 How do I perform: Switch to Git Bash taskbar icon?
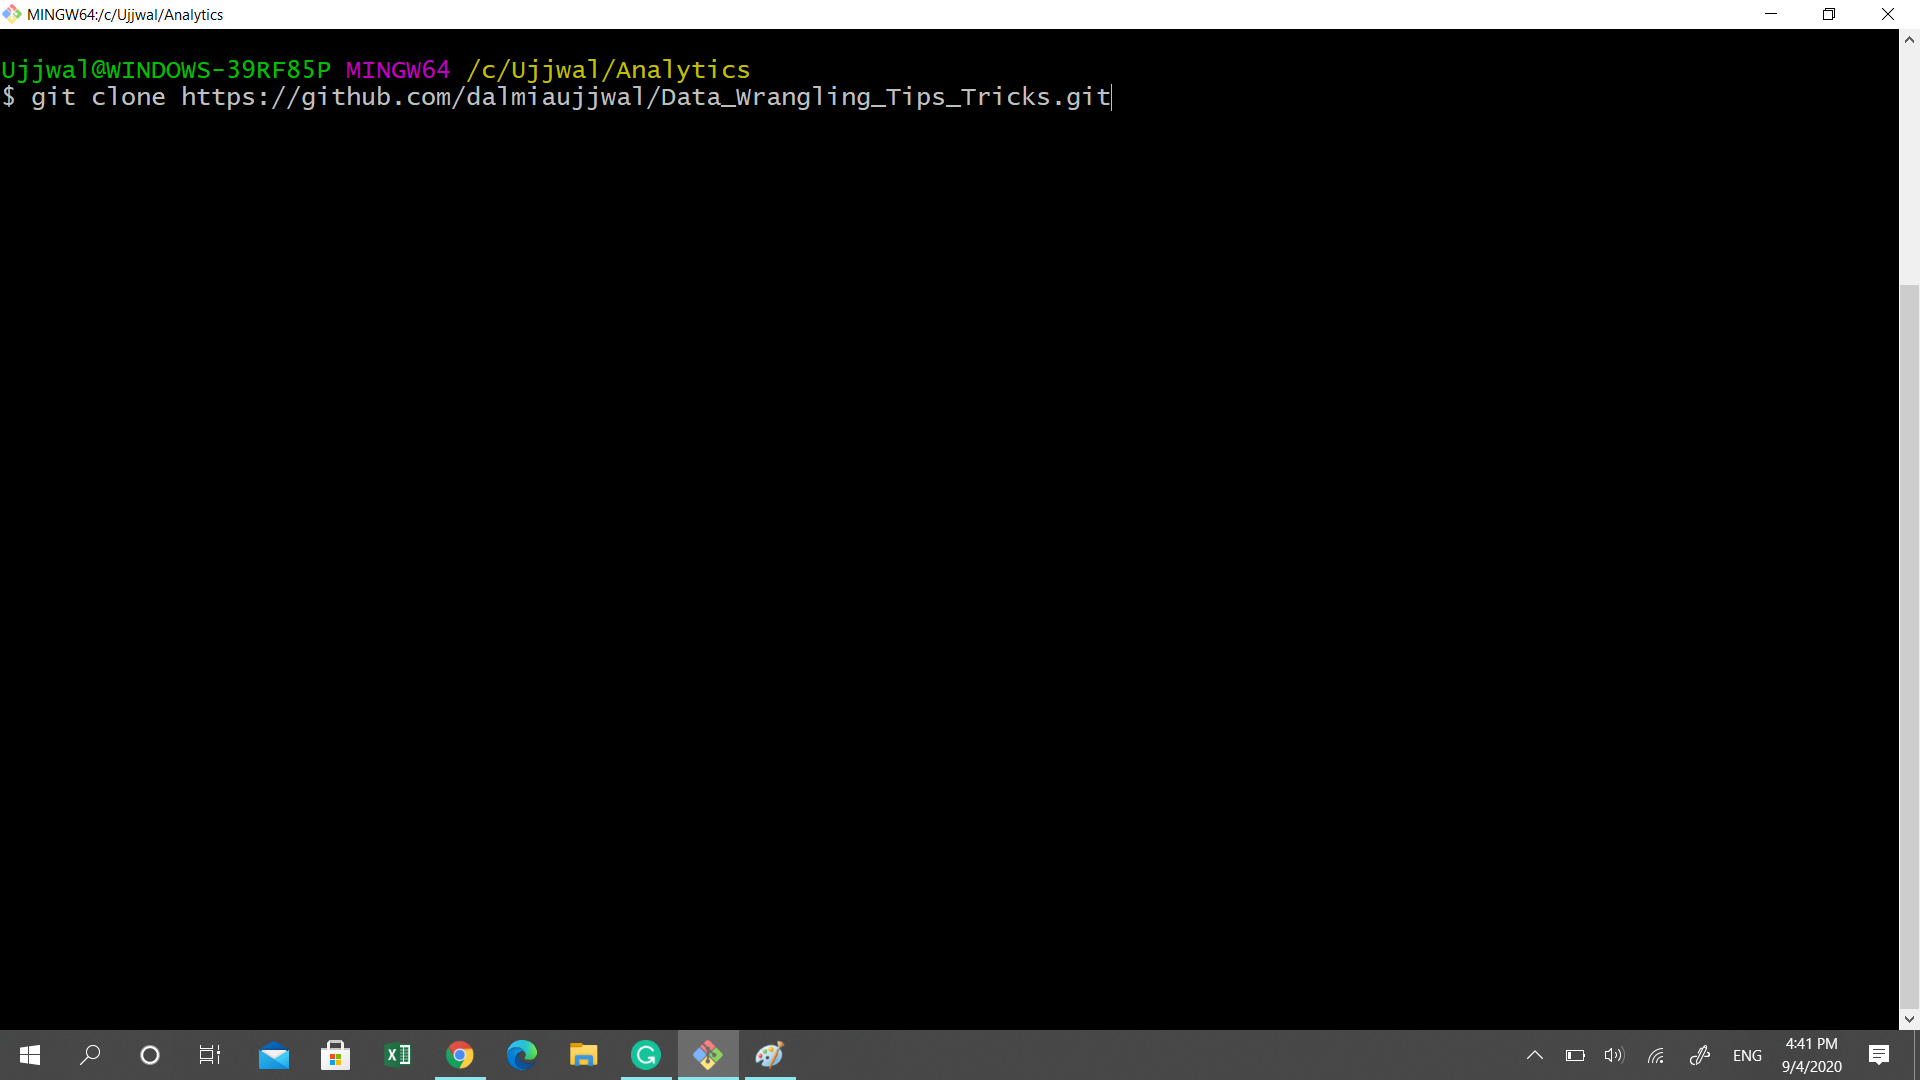tap(708, 1055)
